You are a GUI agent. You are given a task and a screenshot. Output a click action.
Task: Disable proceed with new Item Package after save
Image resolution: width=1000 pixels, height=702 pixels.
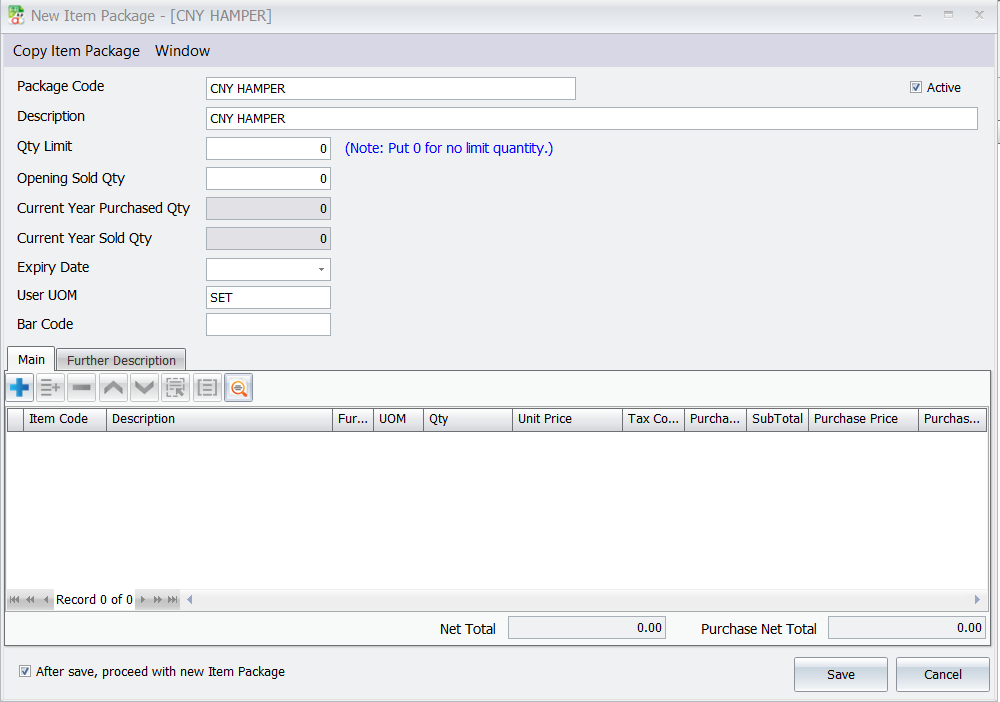tap(24, 671)
